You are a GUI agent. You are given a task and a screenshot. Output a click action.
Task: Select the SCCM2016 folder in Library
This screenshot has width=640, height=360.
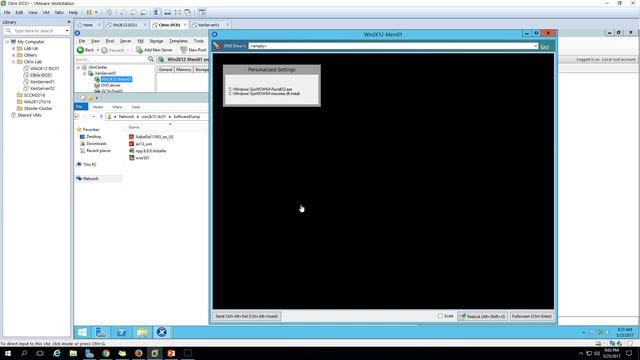pos(34,95)
